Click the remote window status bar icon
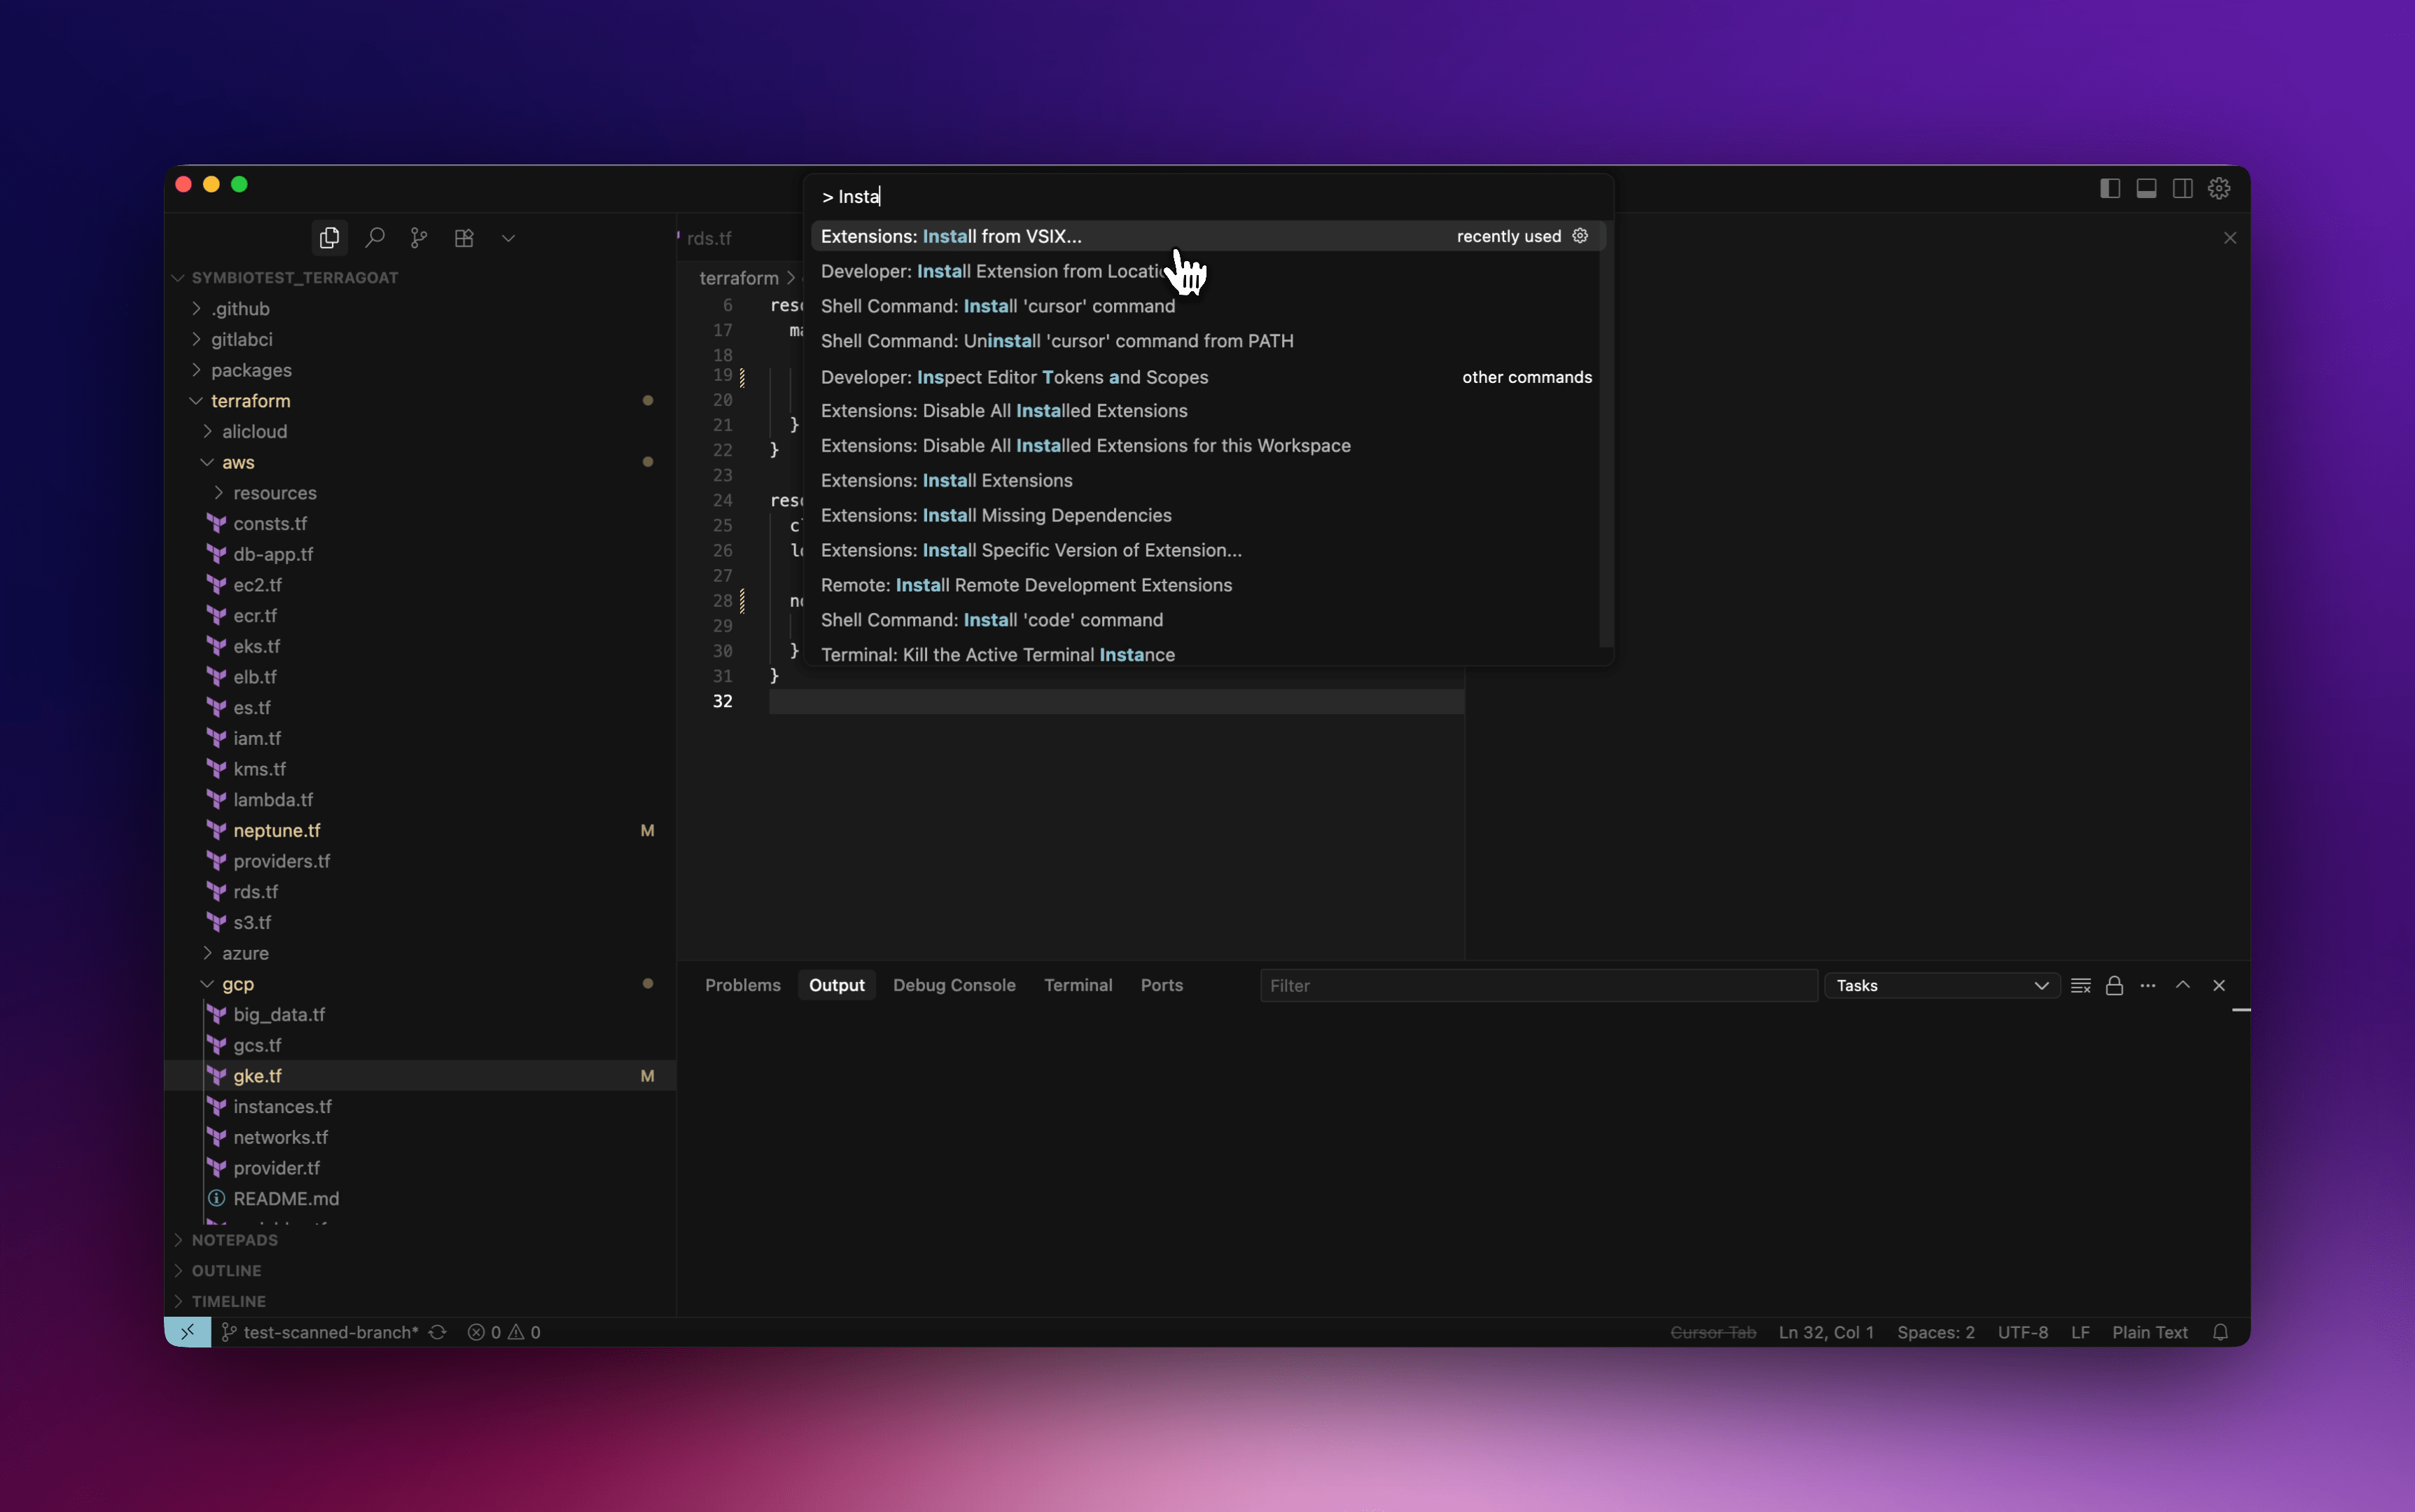This screenshot has width=2415, height=1512. tap(188, 1332)
